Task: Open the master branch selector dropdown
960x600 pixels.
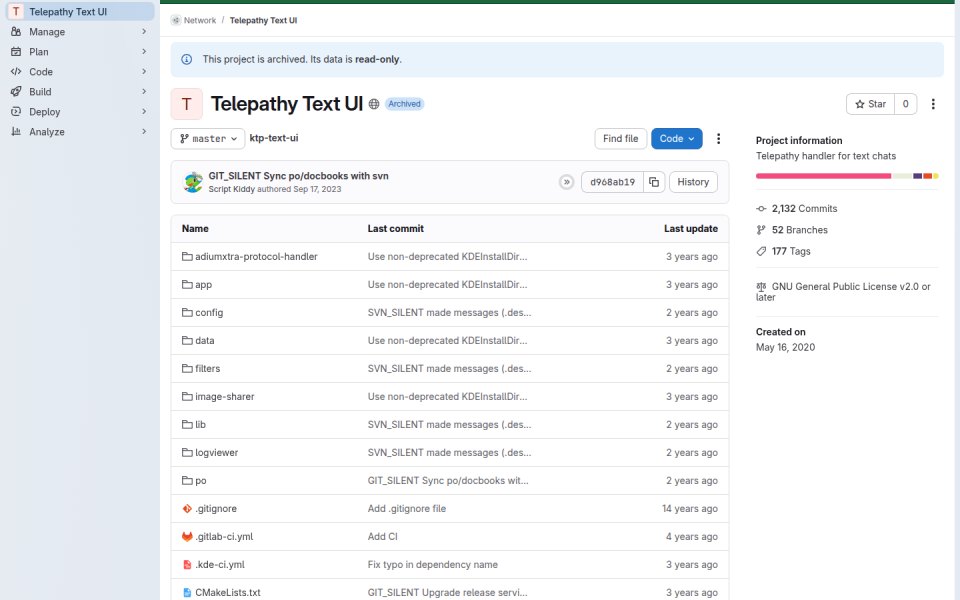Action: click(x=208, y=139)
